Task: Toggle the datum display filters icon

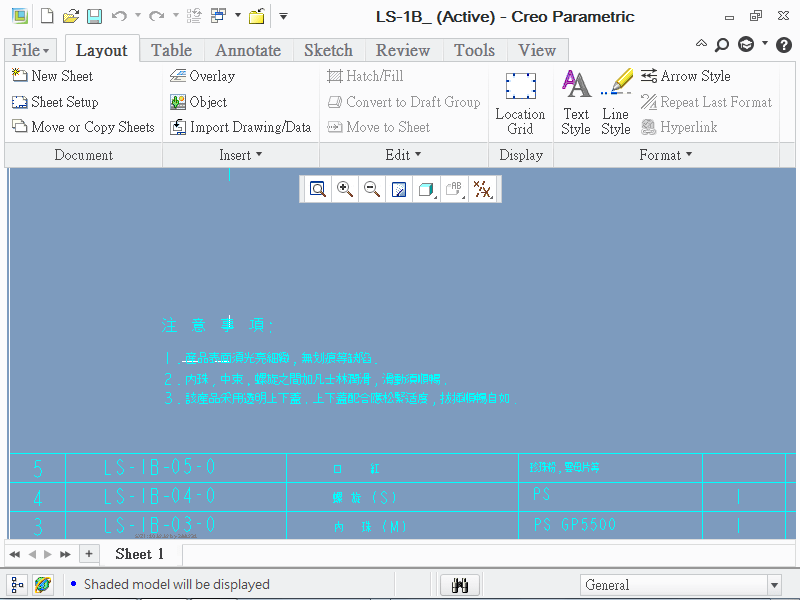Action: point(483,189)
